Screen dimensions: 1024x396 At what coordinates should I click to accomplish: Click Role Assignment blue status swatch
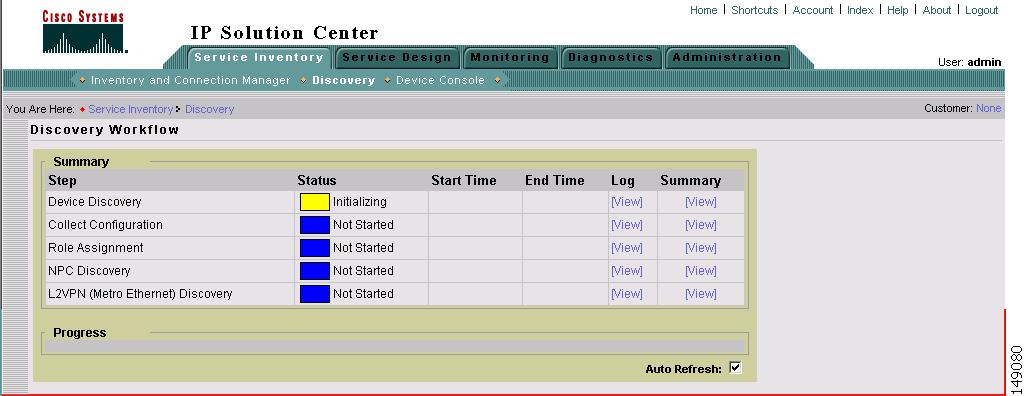(315, 248)
